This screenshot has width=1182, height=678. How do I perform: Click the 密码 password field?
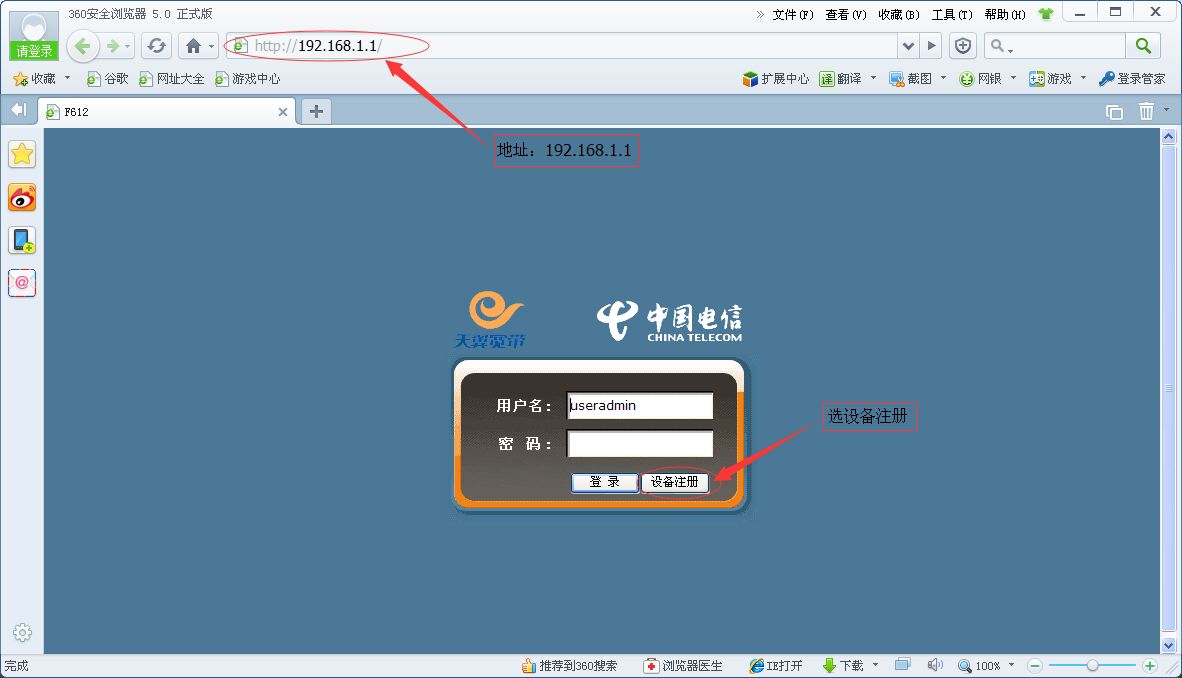639,443
